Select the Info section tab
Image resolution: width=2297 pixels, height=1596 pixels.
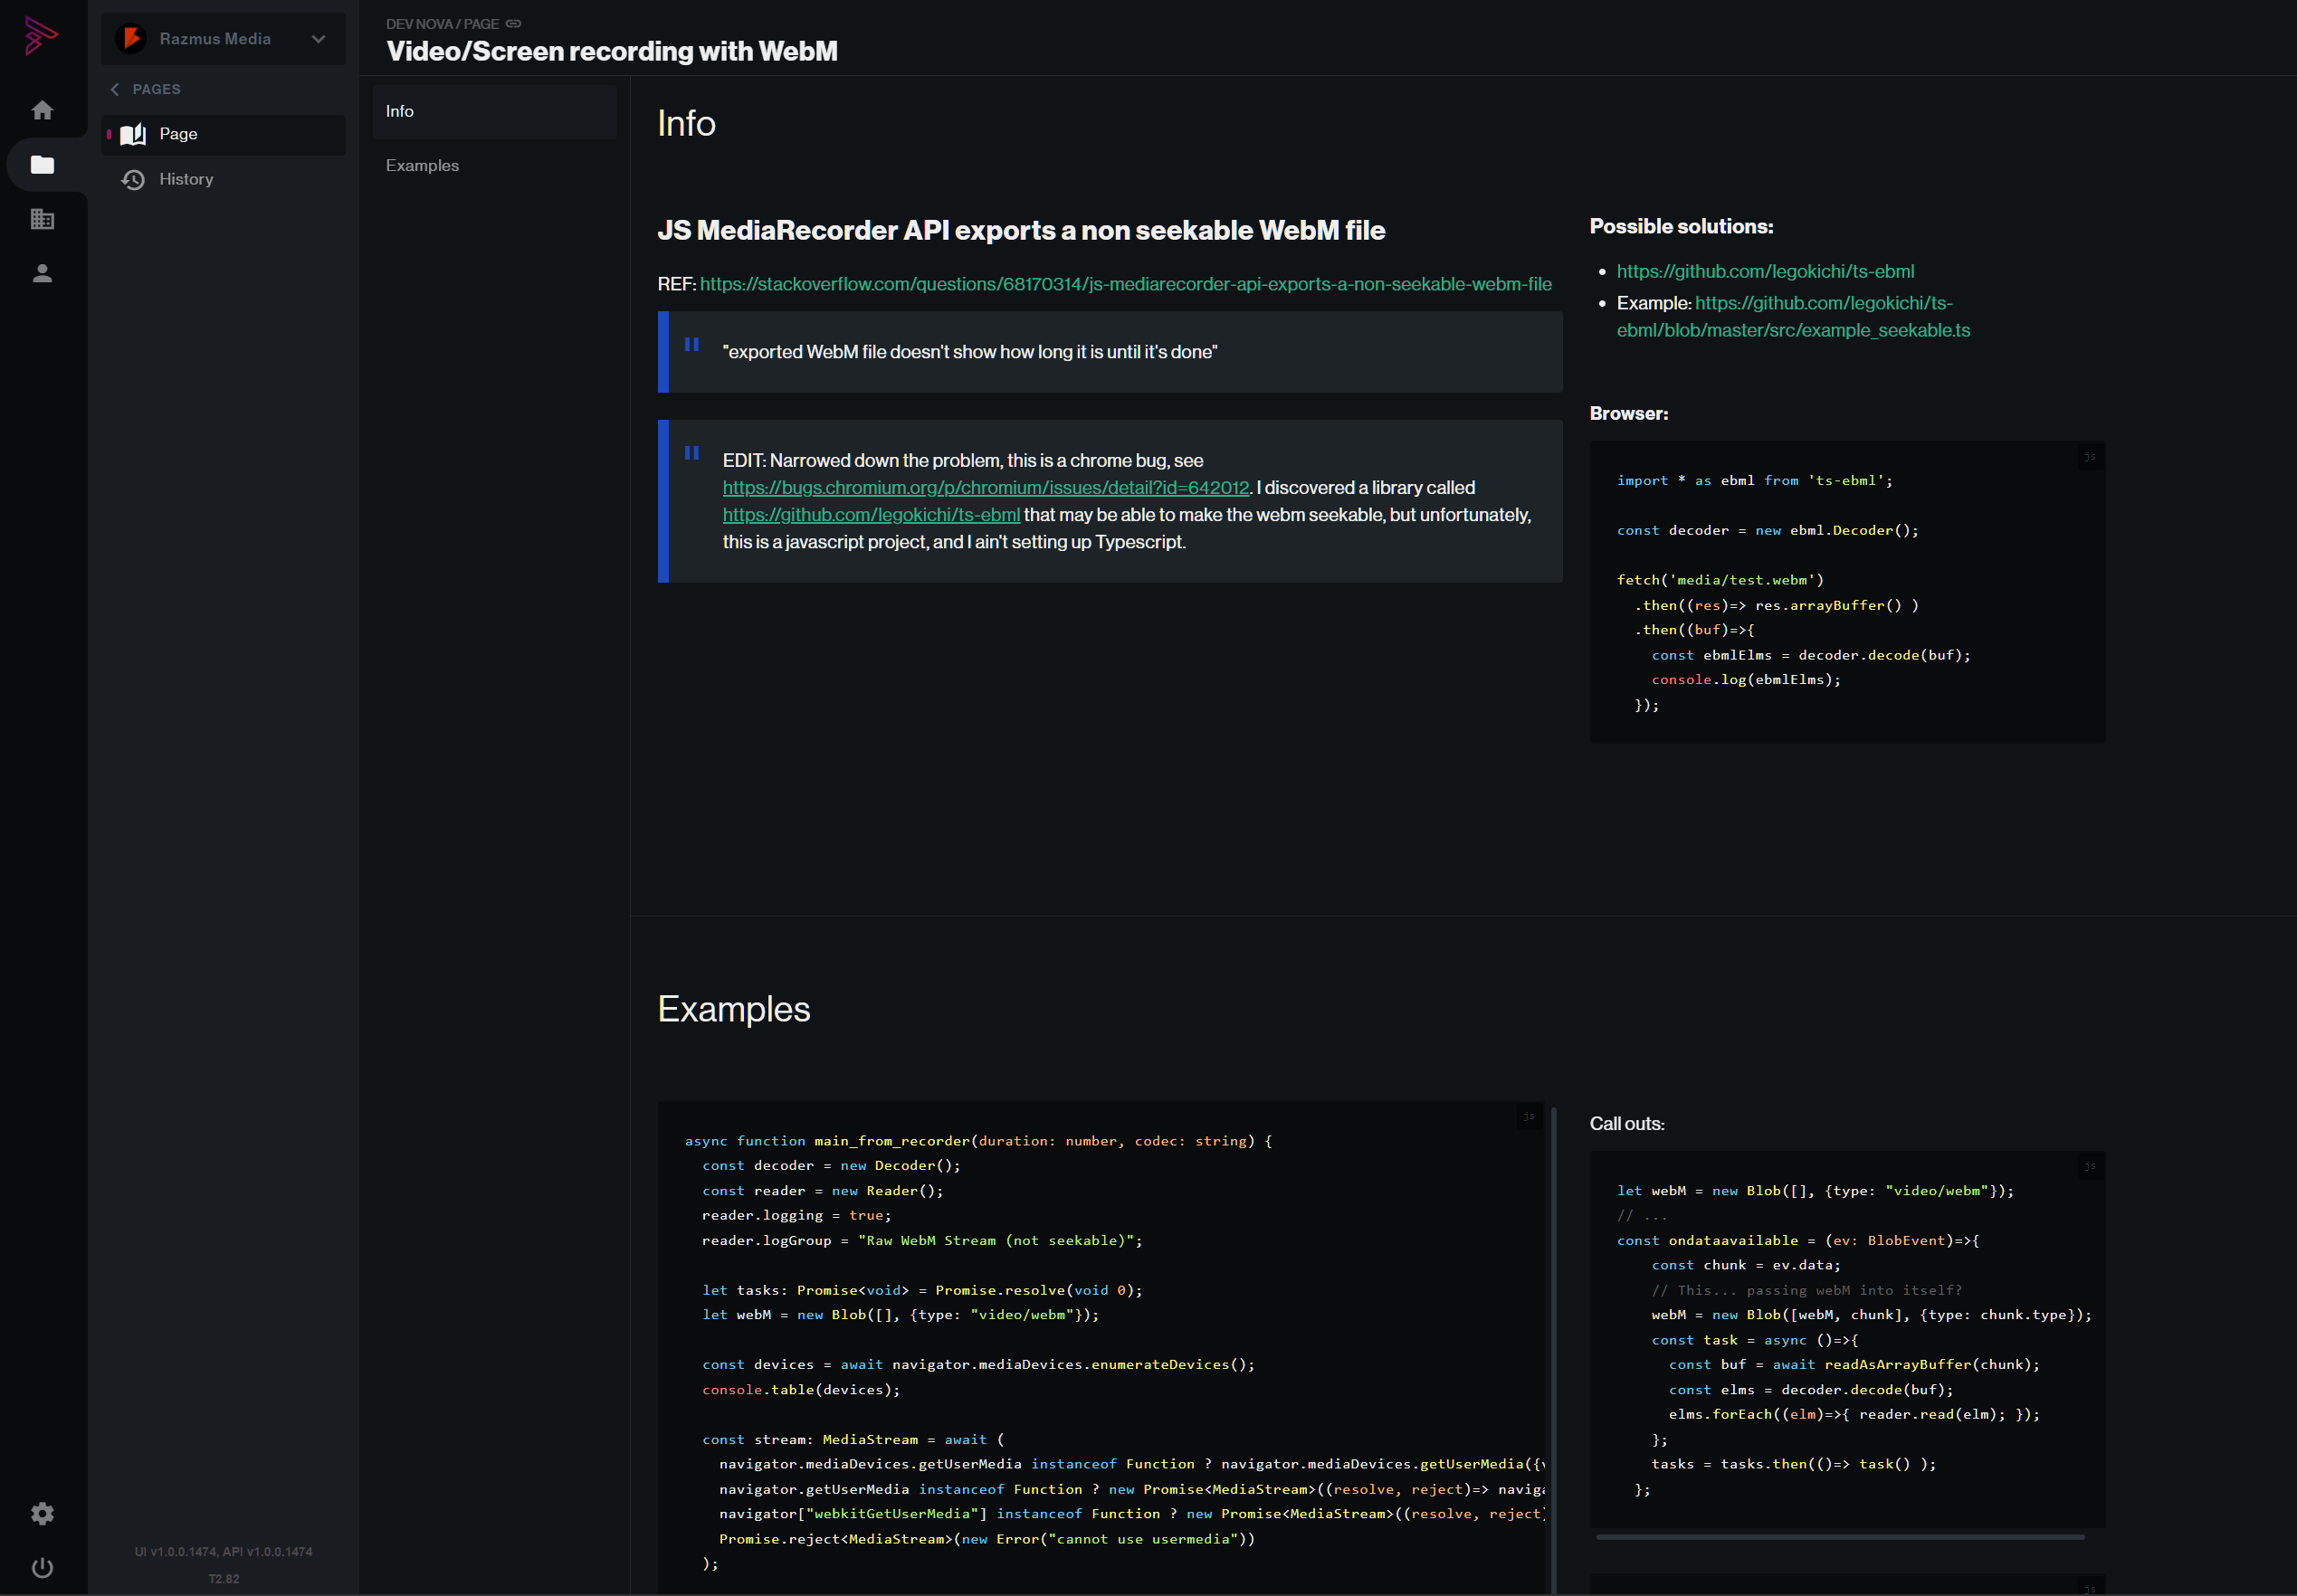400,111
